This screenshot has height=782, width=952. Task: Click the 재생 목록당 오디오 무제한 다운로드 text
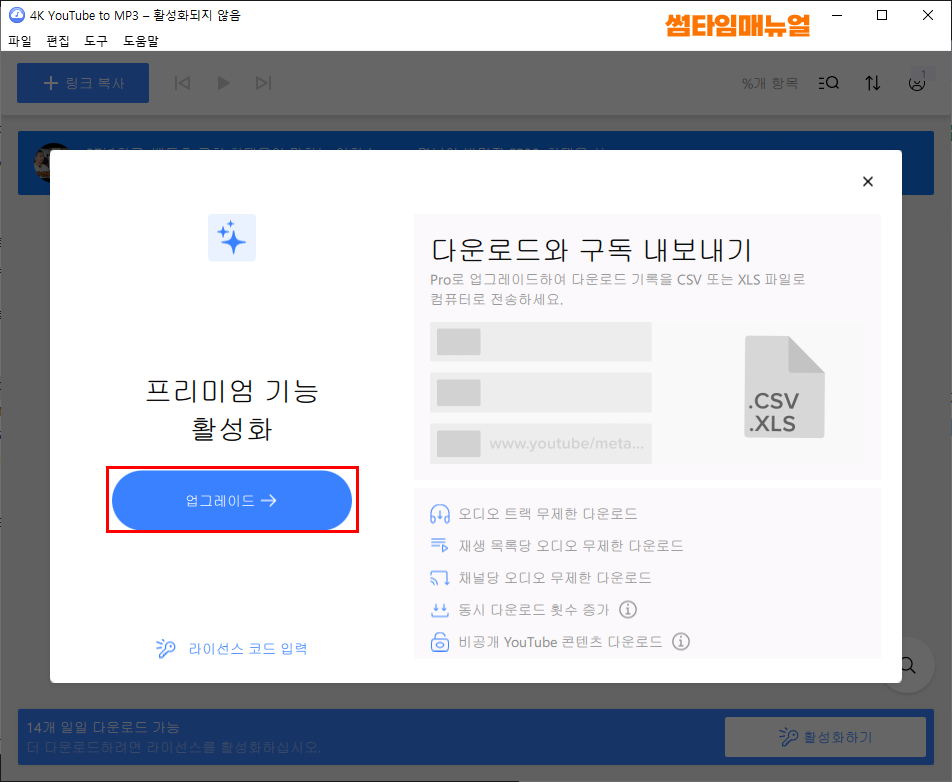[x=571, y=545]
